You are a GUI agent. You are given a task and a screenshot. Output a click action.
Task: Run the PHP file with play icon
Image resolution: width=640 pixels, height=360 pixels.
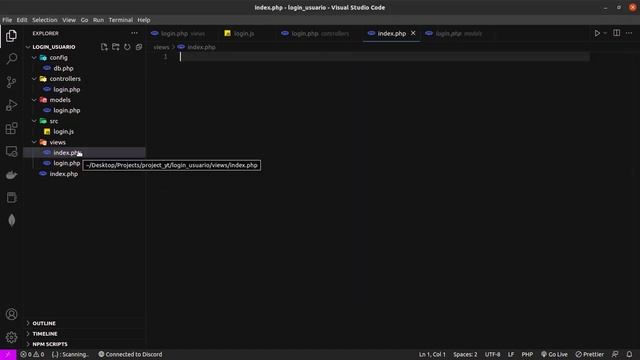[x=597, y=33]
